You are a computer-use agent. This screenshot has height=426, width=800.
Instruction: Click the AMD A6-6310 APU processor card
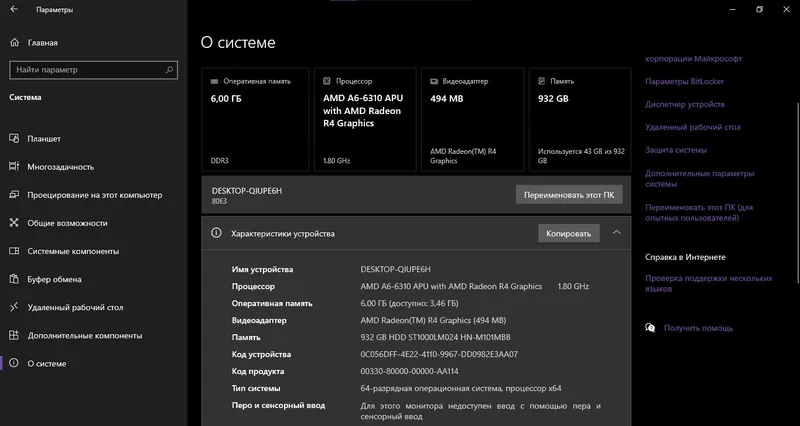click(365, 119)
